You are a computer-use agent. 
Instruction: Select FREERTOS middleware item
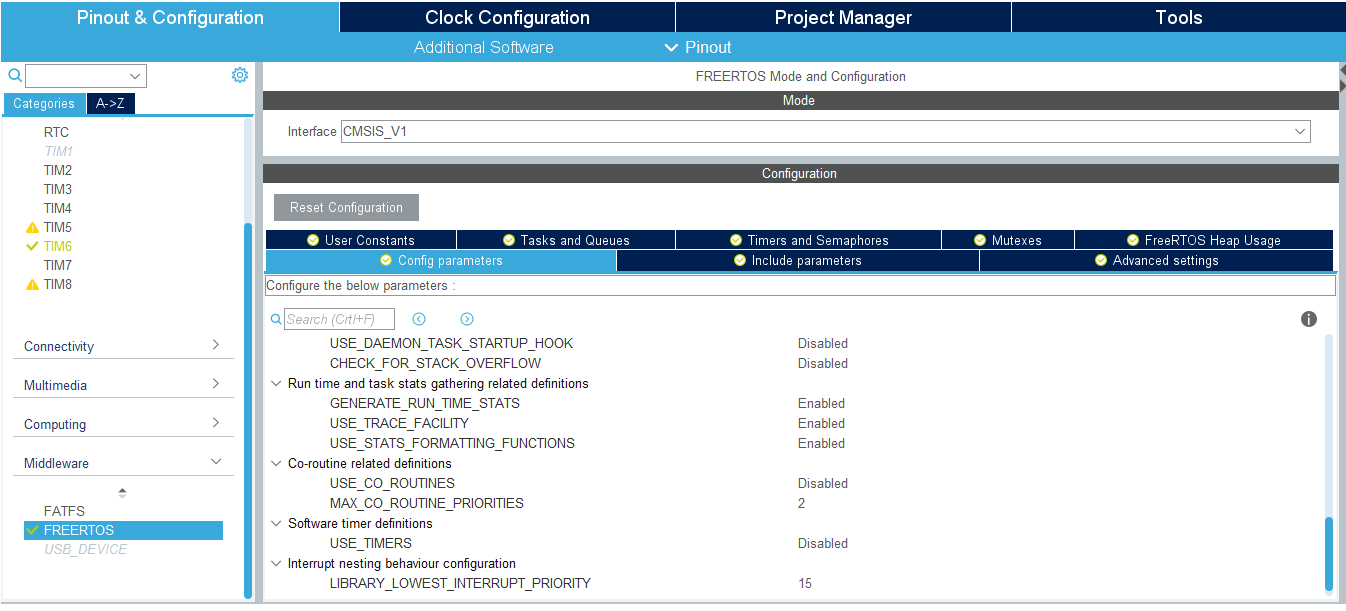tap(123, 530)
